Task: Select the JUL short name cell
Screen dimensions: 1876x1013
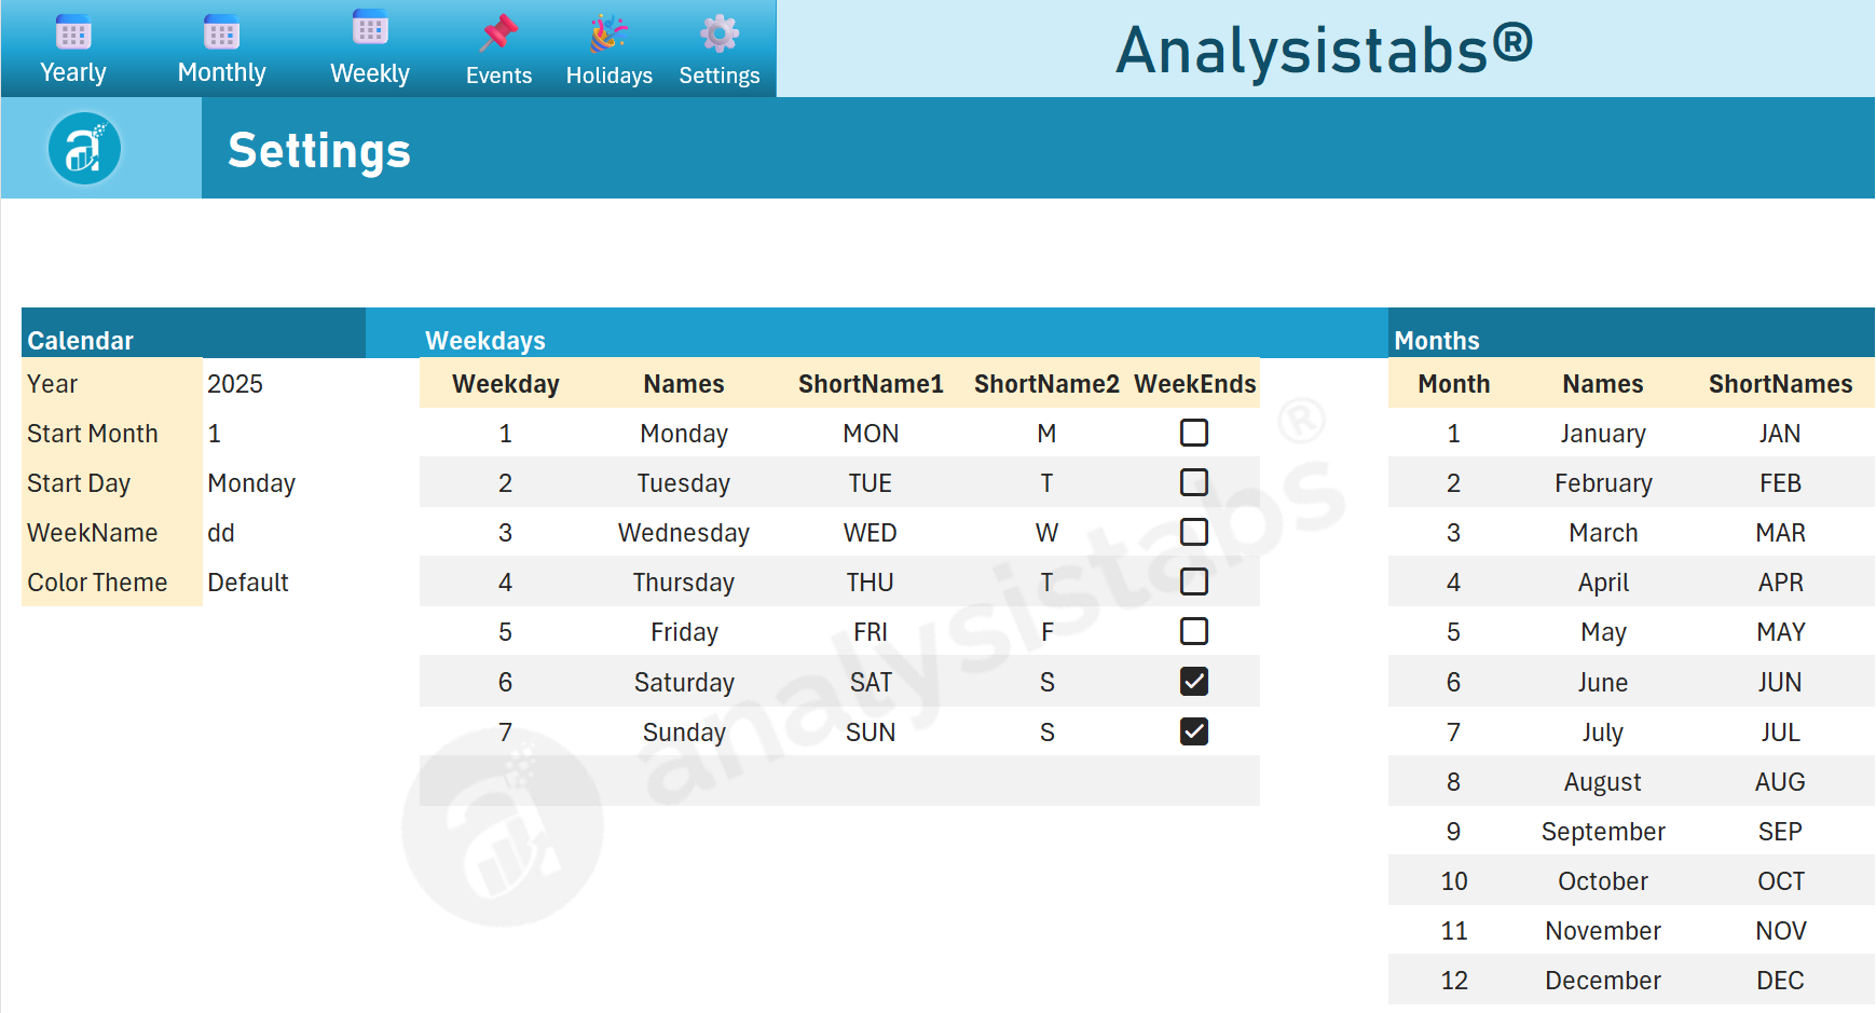Action: click(1780, 732)
